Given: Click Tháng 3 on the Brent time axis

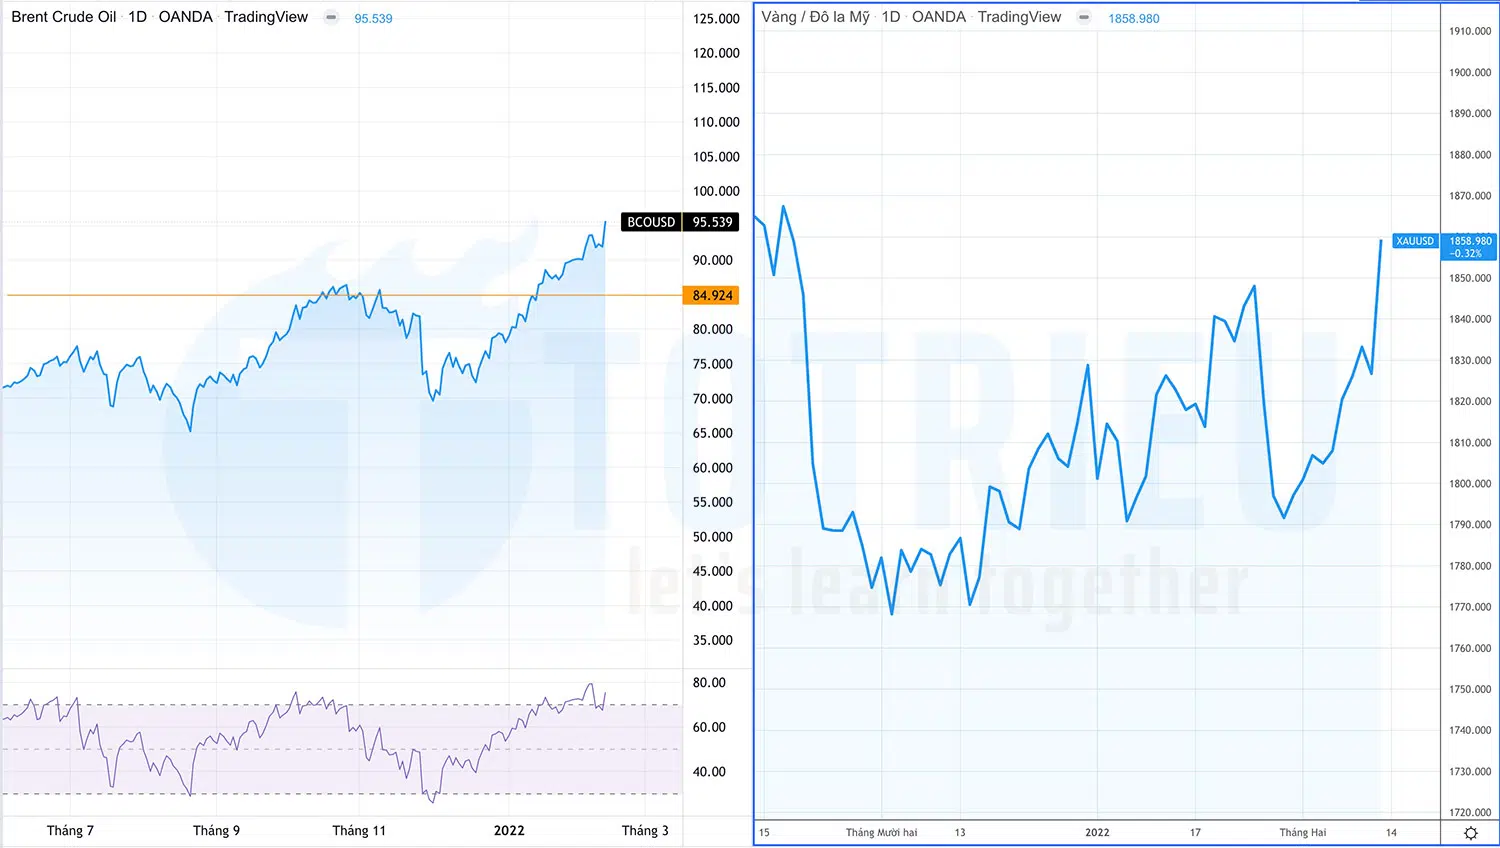Looking at the screenshot, I should click(645, 831).
